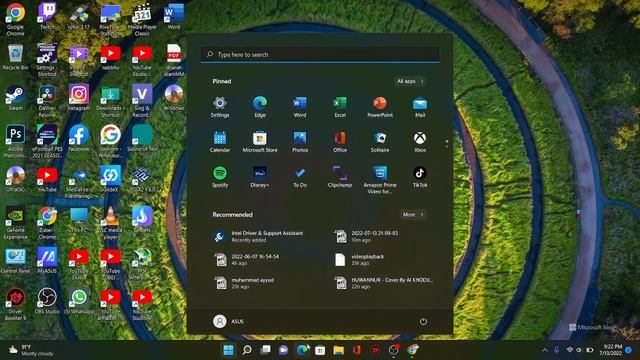Open the ASUS user account menu
The image size is (640, 360).
(228, 321)
